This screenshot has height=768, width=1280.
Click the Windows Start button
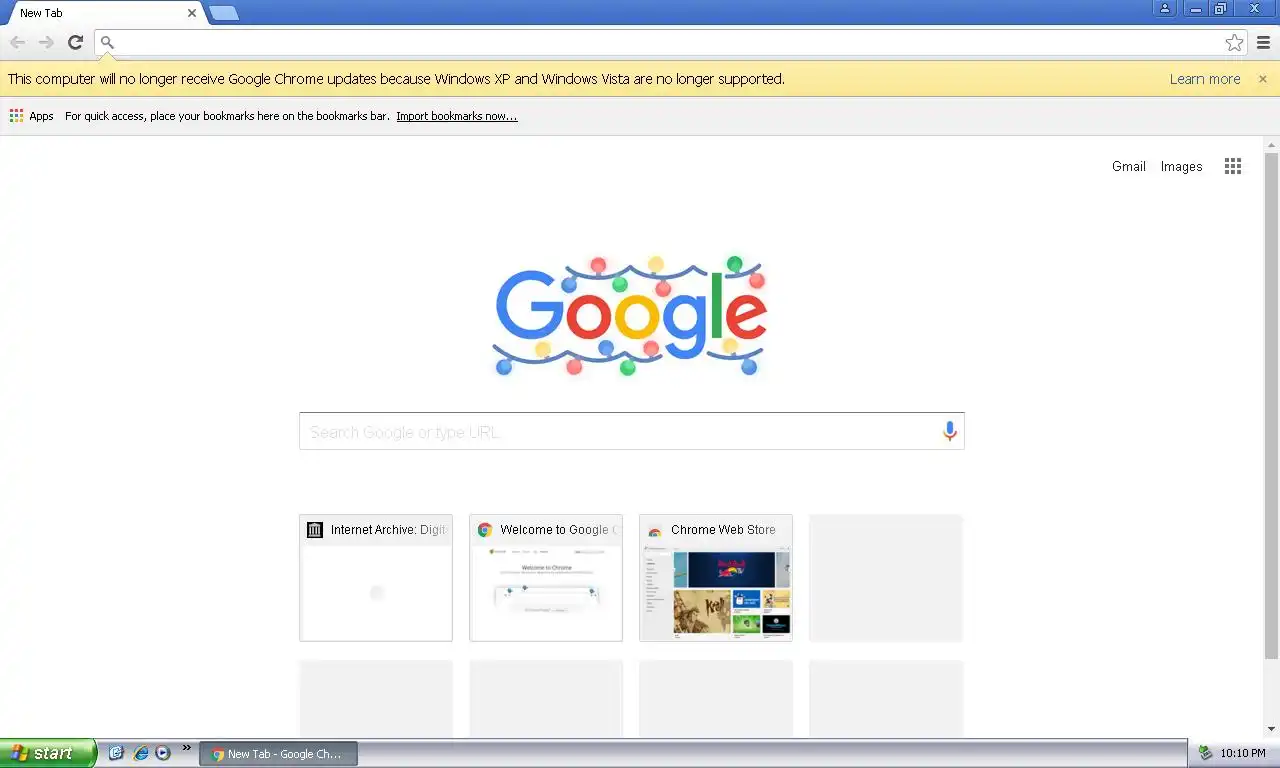point(48,753)
